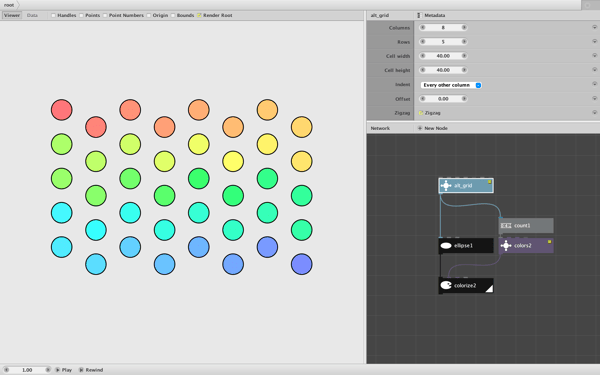Click the Cell height field 40.00
Image resolution: width=600 pixels, height=375 pixels.
tap(443, 70)
